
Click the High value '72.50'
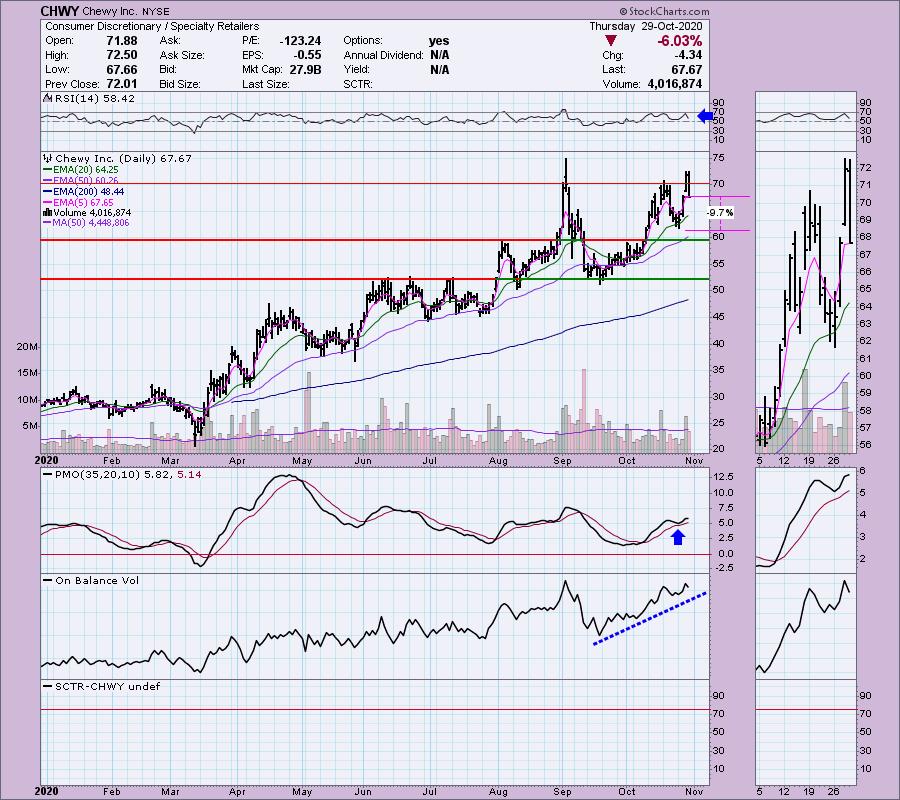pos(122,55)
